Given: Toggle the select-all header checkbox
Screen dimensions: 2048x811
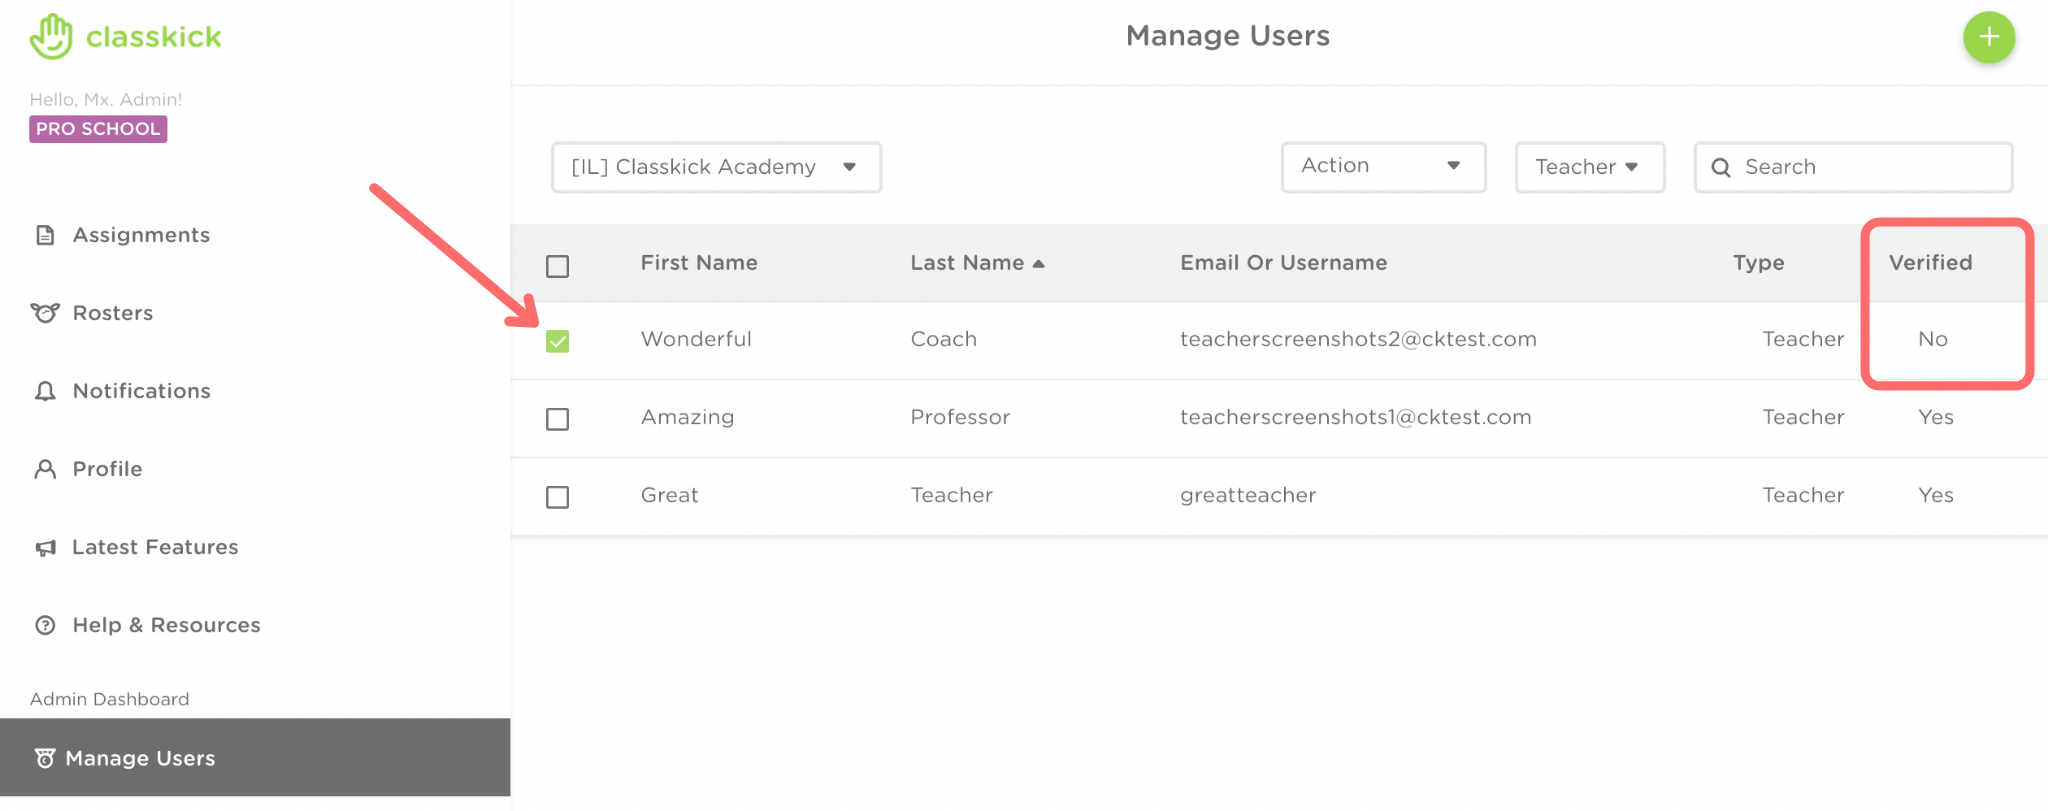Looking at the screenshot, I should coord(557,266).
